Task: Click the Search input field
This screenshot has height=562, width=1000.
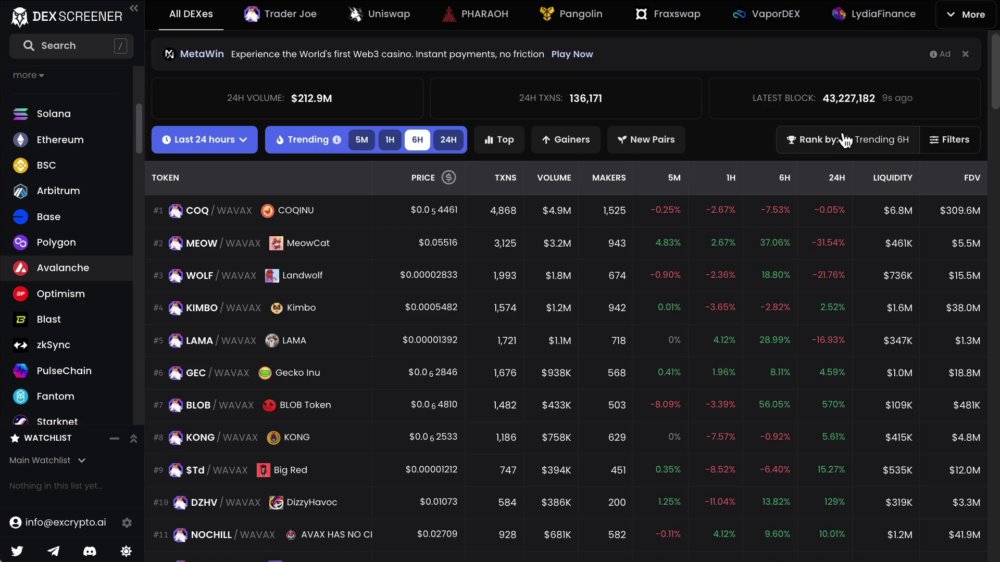Action: 71,46
